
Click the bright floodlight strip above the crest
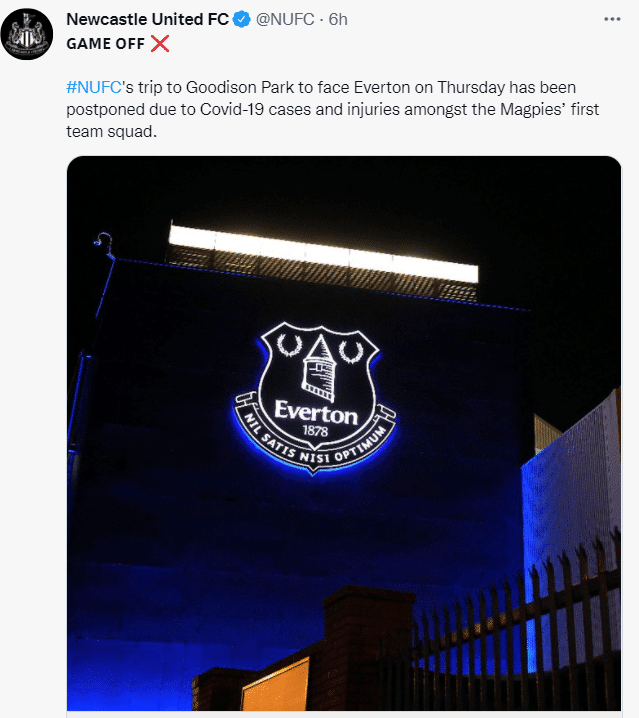[x=322, y=253]
